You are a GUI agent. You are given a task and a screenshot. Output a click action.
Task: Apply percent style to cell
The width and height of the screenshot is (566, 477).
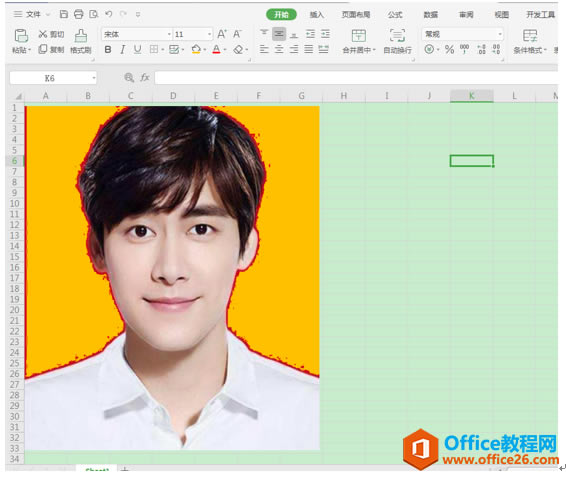[x=449, y=49]
